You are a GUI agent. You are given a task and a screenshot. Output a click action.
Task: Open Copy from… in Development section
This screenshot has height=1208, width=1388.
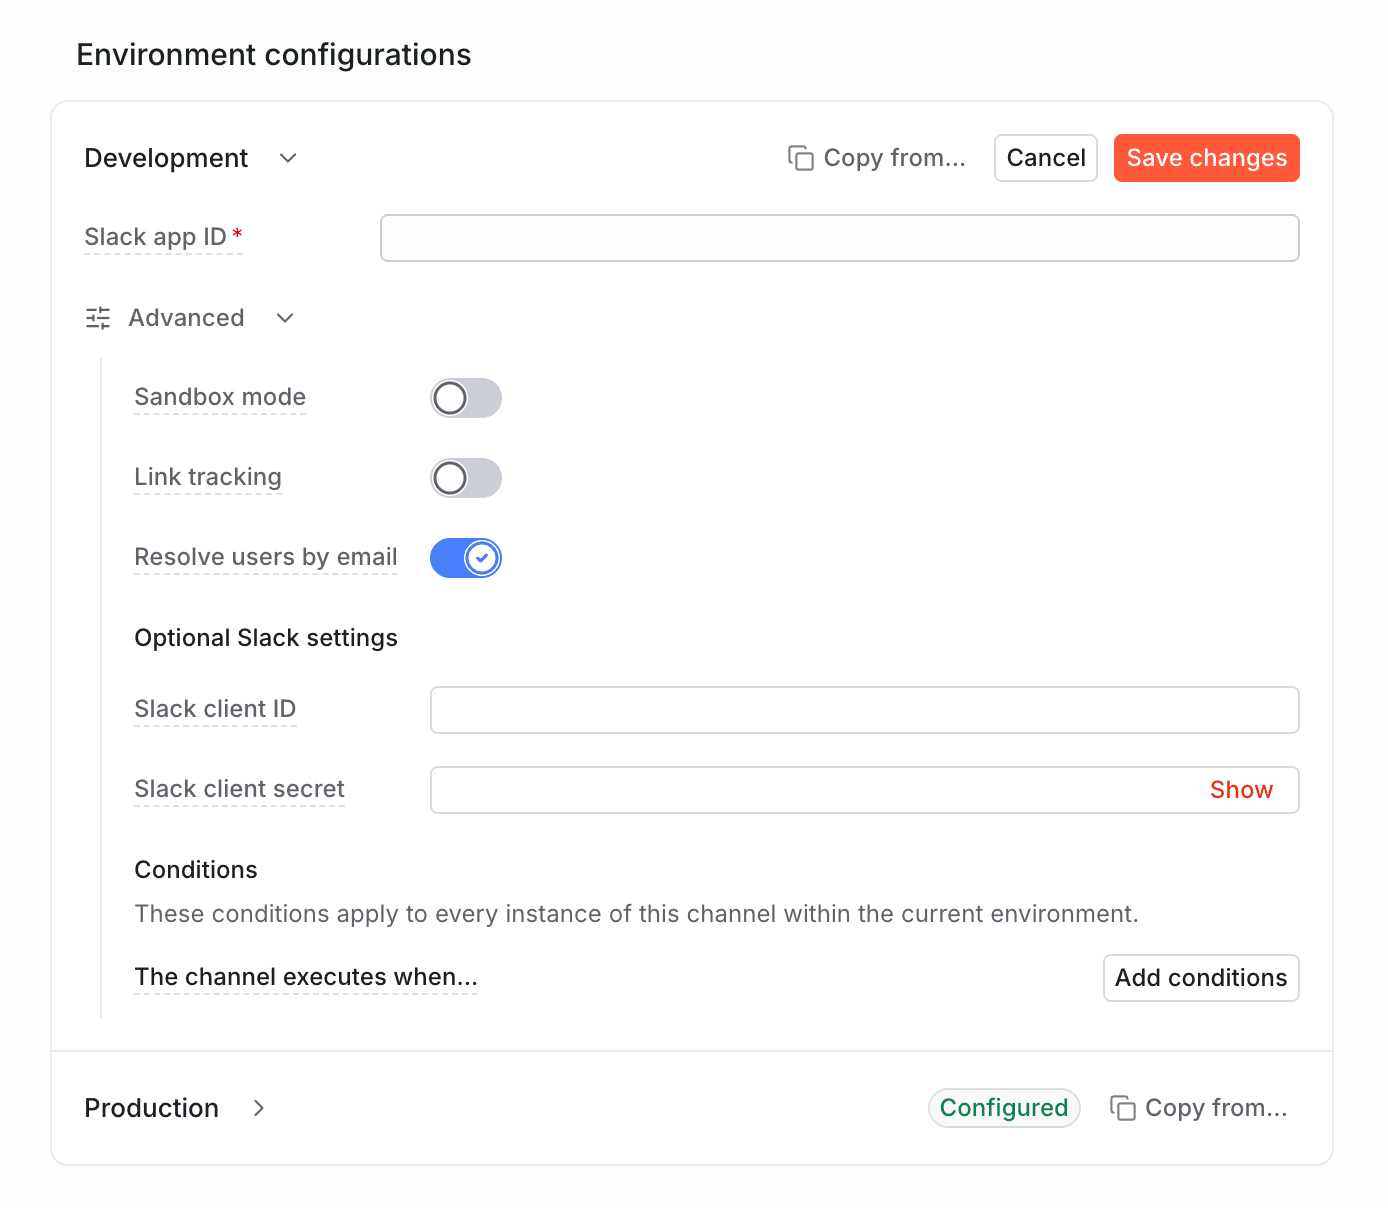tap(877, 158)
